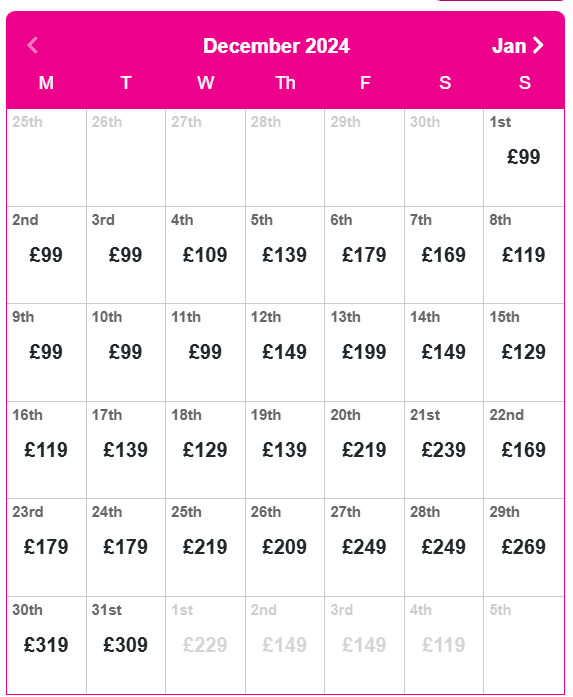Choose the 6th at £179
The image size is (573, 697).
[365, 255]
